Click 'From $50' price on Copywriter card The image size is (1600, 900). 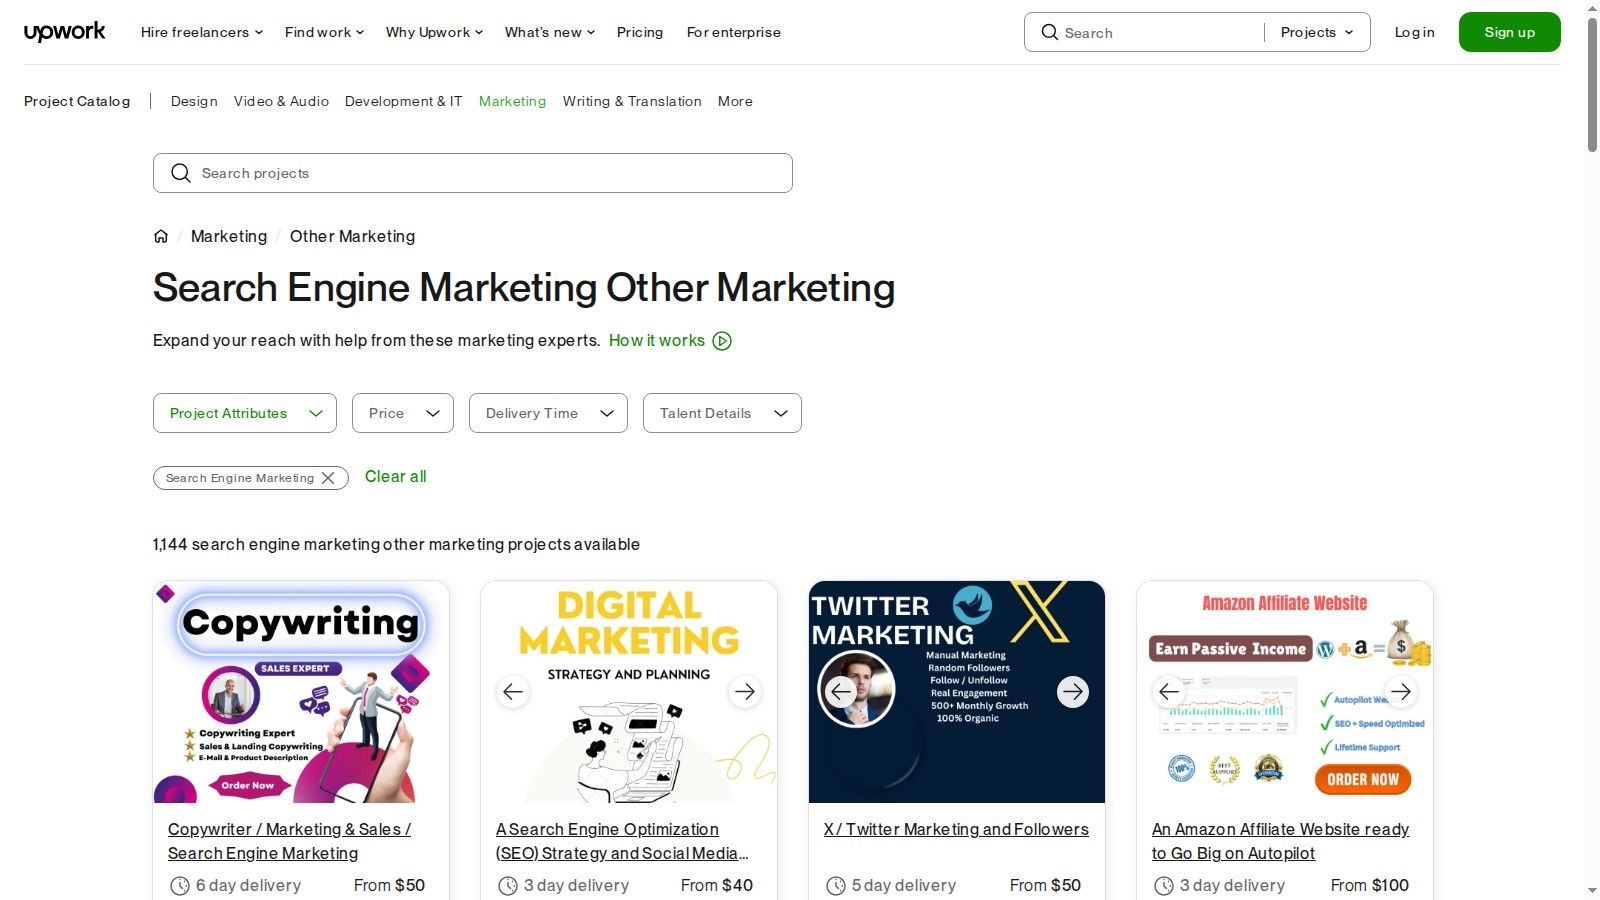[x=389, y=885]
